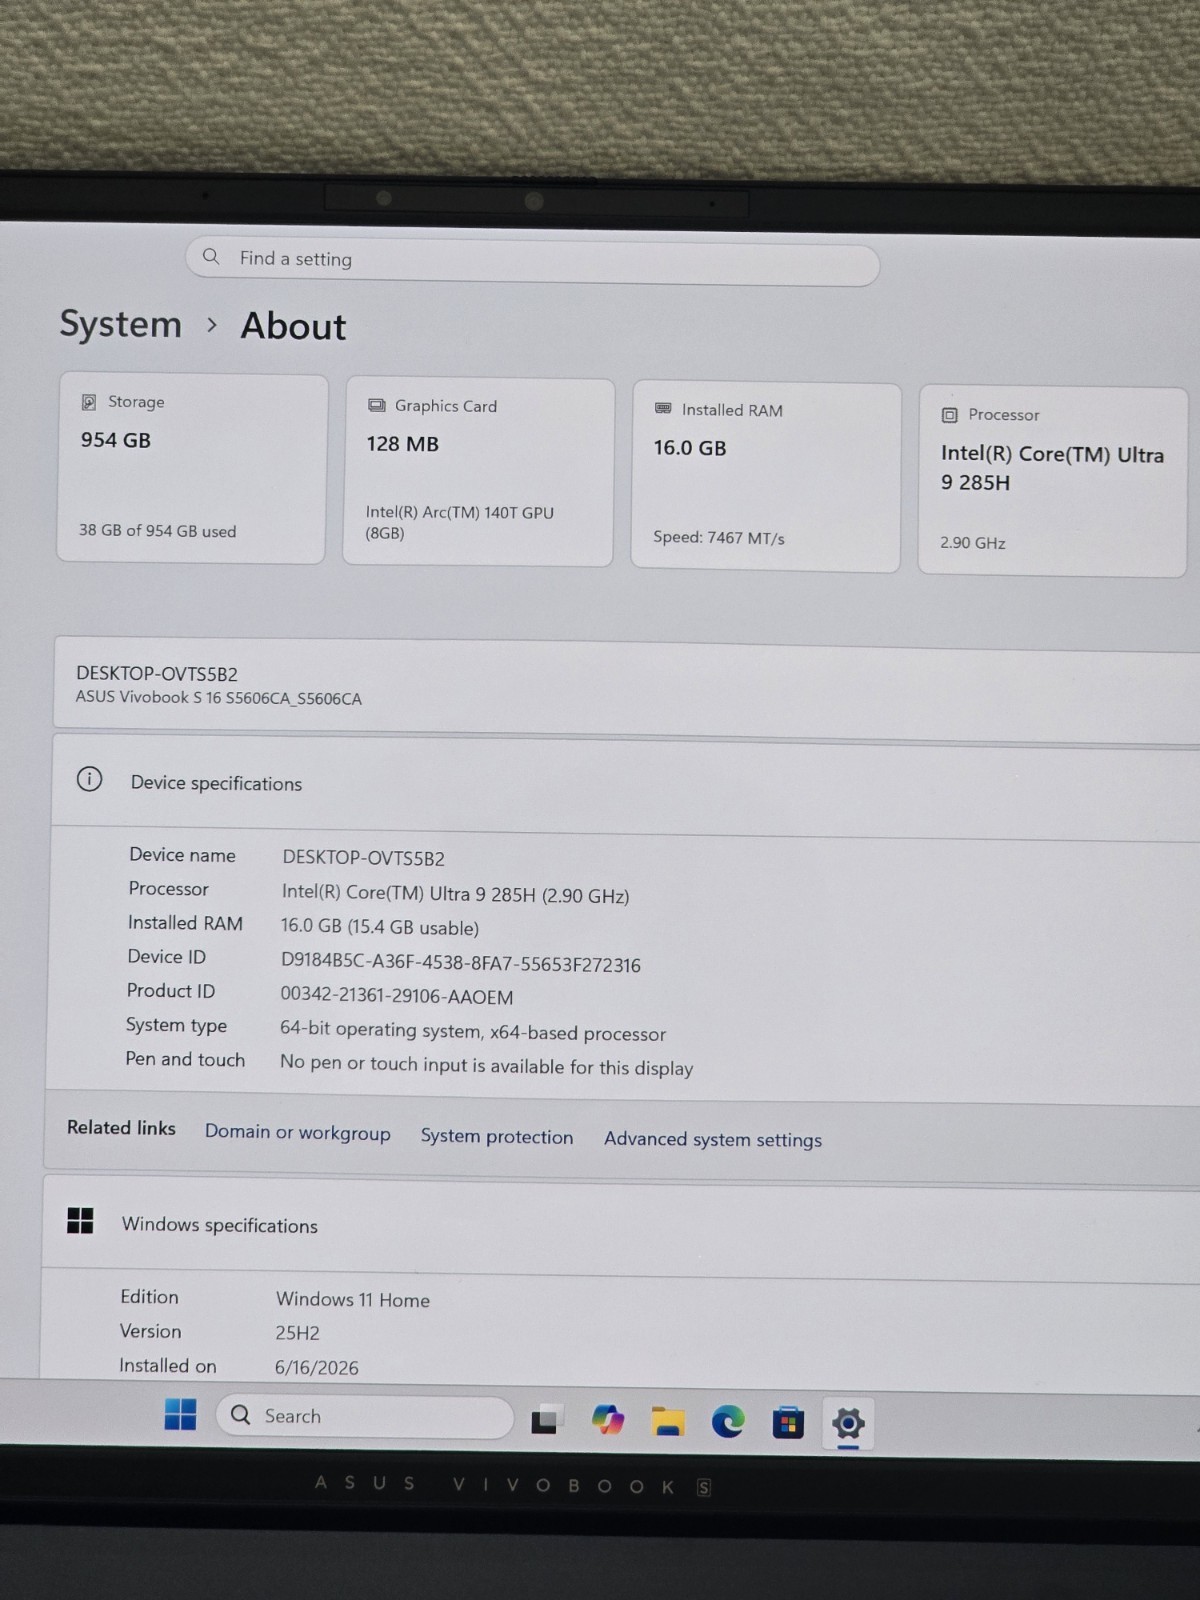The image size is (1200, 1600).
Task: Click the About breadcrumb heading
Action: tap(293, 326)
